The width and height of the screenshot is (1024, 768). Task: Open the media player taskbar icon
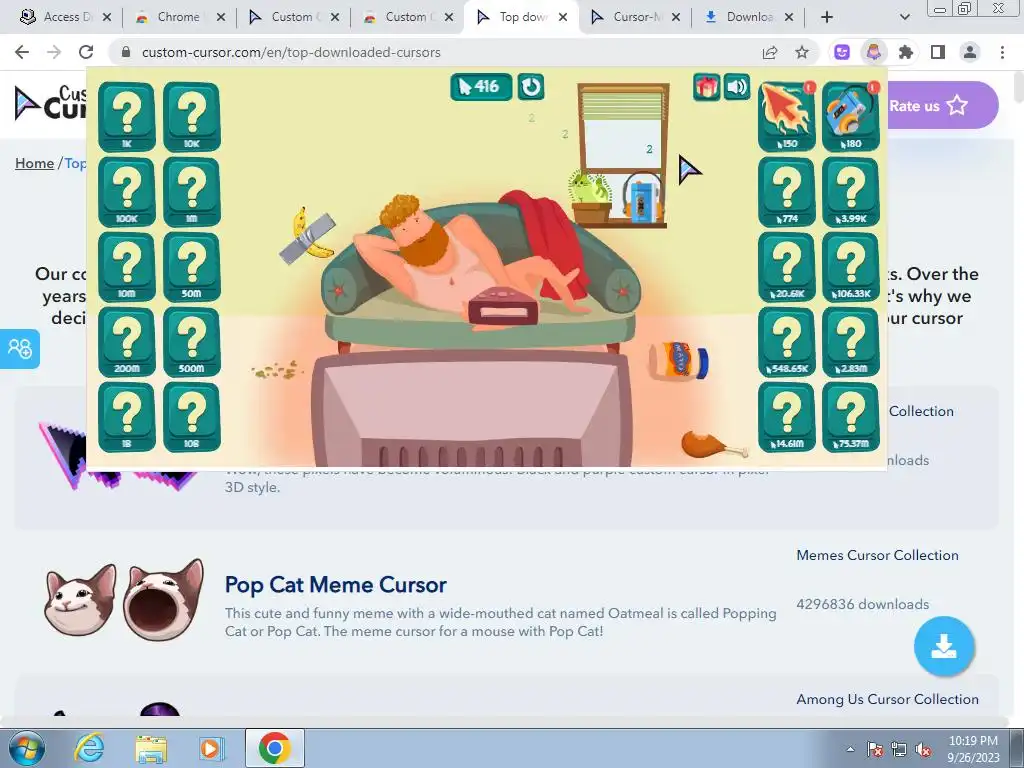click(212, 748)
